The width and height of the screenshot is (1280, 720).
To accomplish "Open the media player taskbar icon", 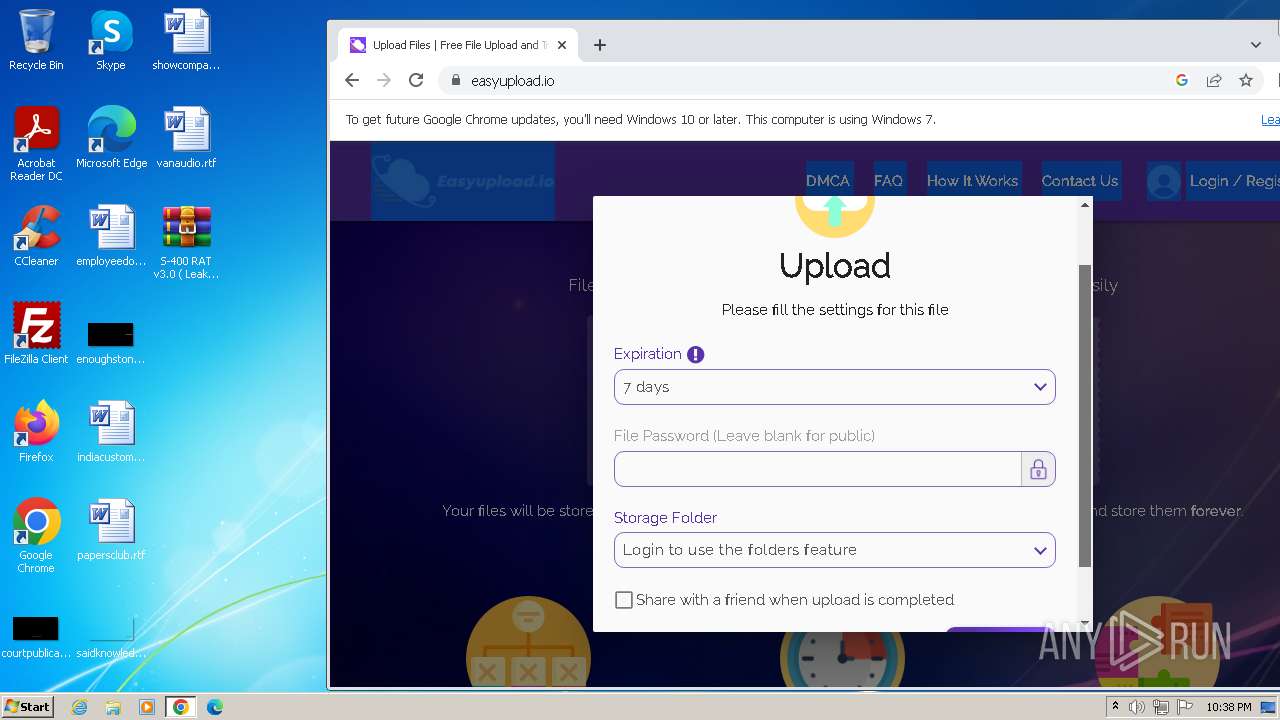I will click(147, 707).
